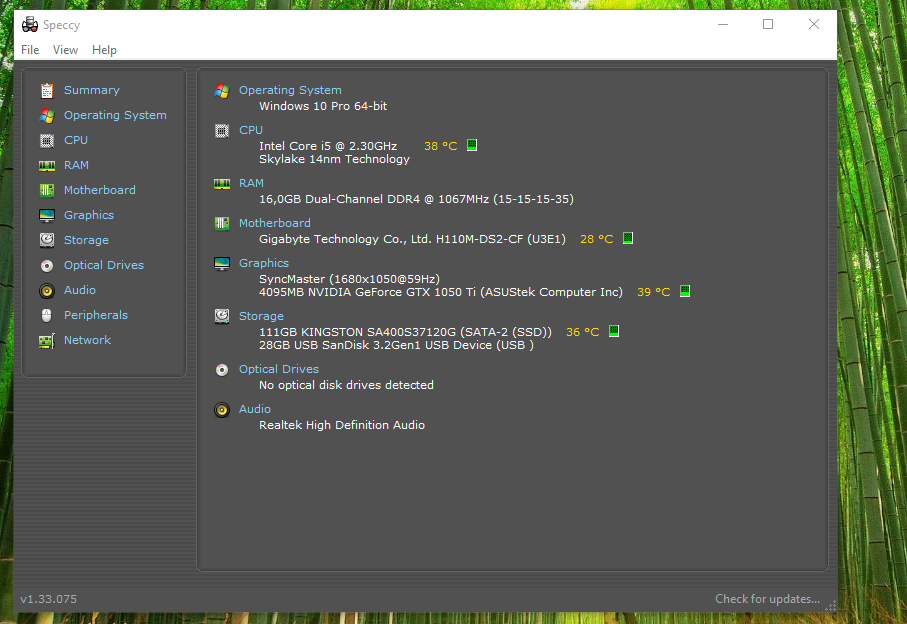Click the Audio heading link in summary
Image resolution: width=907 pixels, height=624 pixels.
click(255, 409)
